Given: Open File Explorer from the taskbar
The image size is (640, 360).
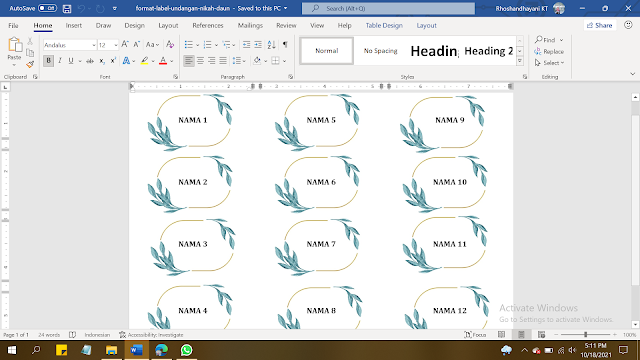Looking at the screenshot, I should 111,350.
